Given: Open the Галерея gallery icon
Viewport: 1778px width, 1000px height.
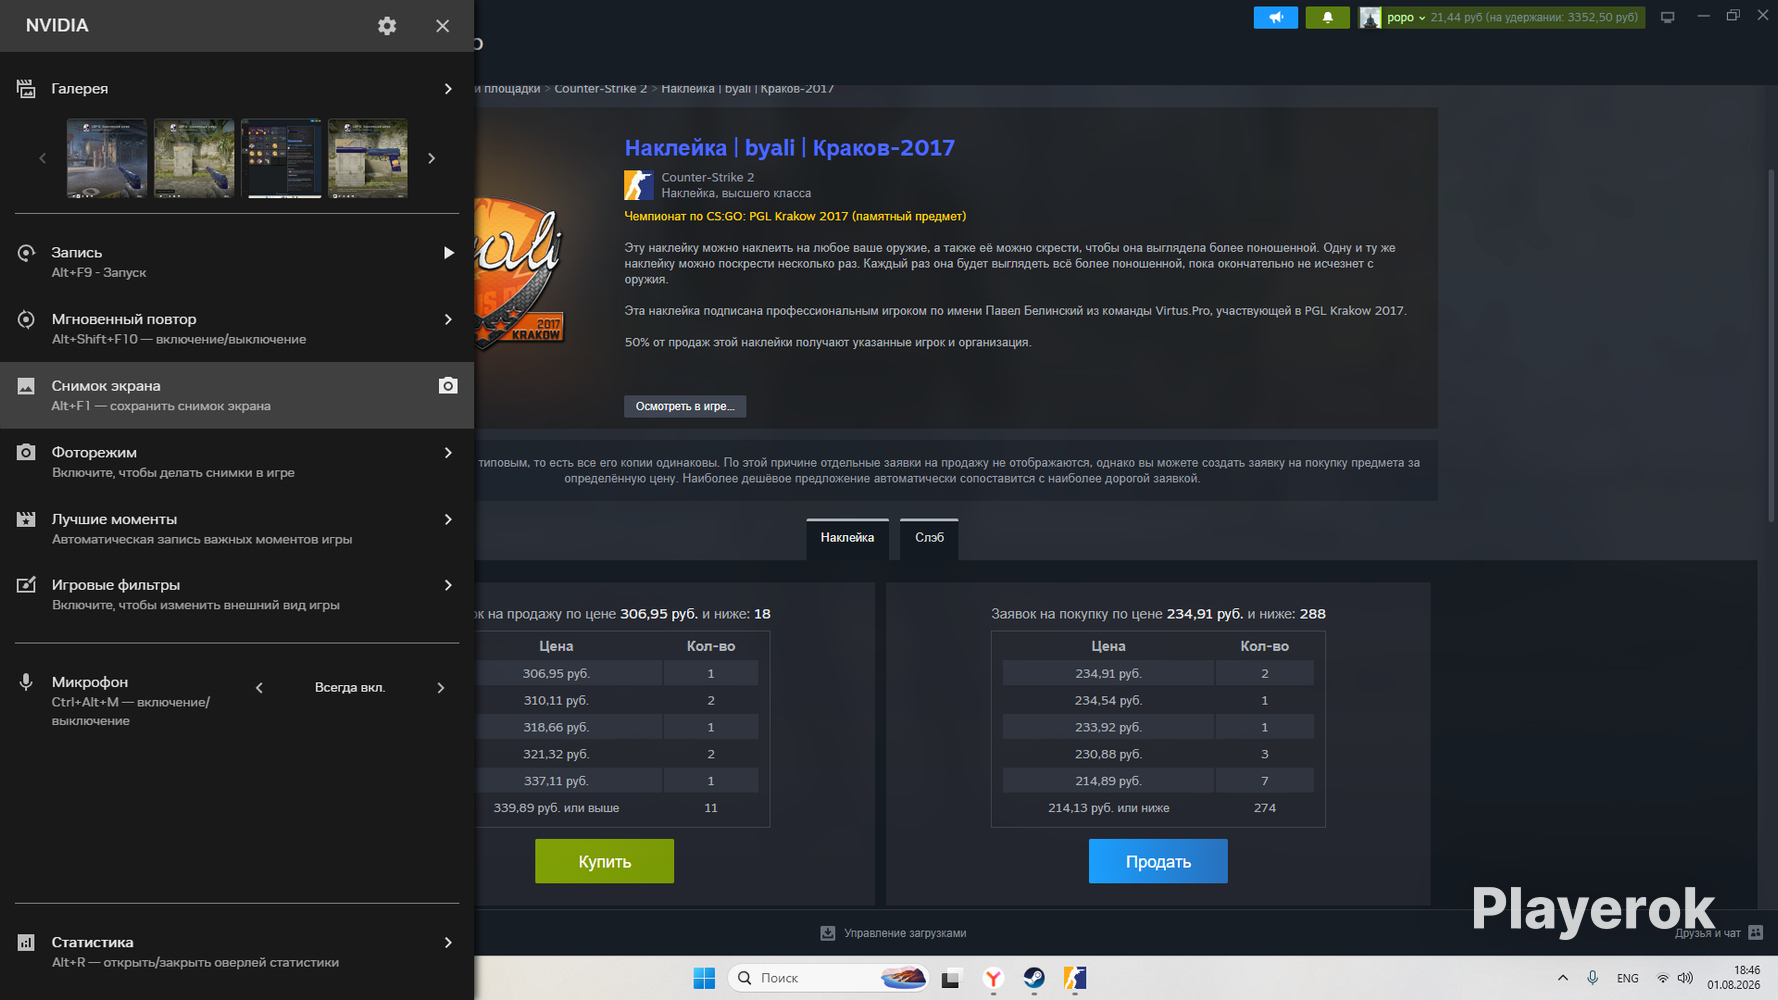Looking at the screenshot, I should pos(26,89).
